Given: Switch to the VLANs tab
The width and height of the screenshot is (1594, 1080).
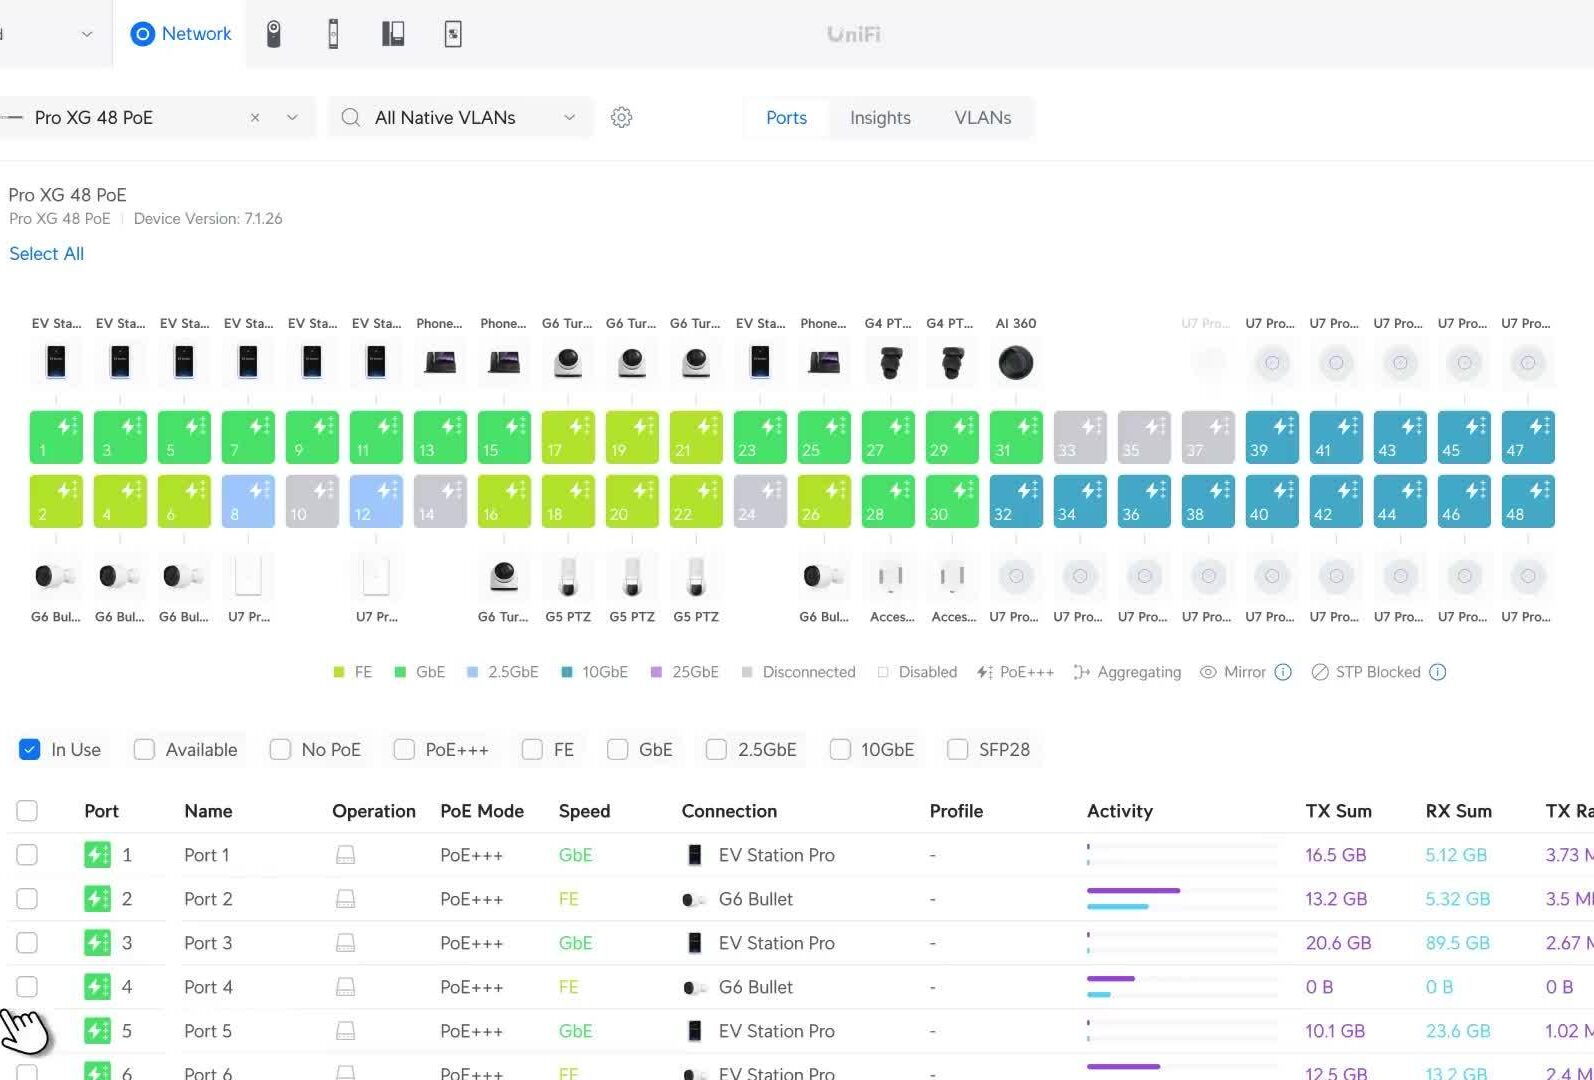Looking at the screenshot, I should click(x=982, y=117).
